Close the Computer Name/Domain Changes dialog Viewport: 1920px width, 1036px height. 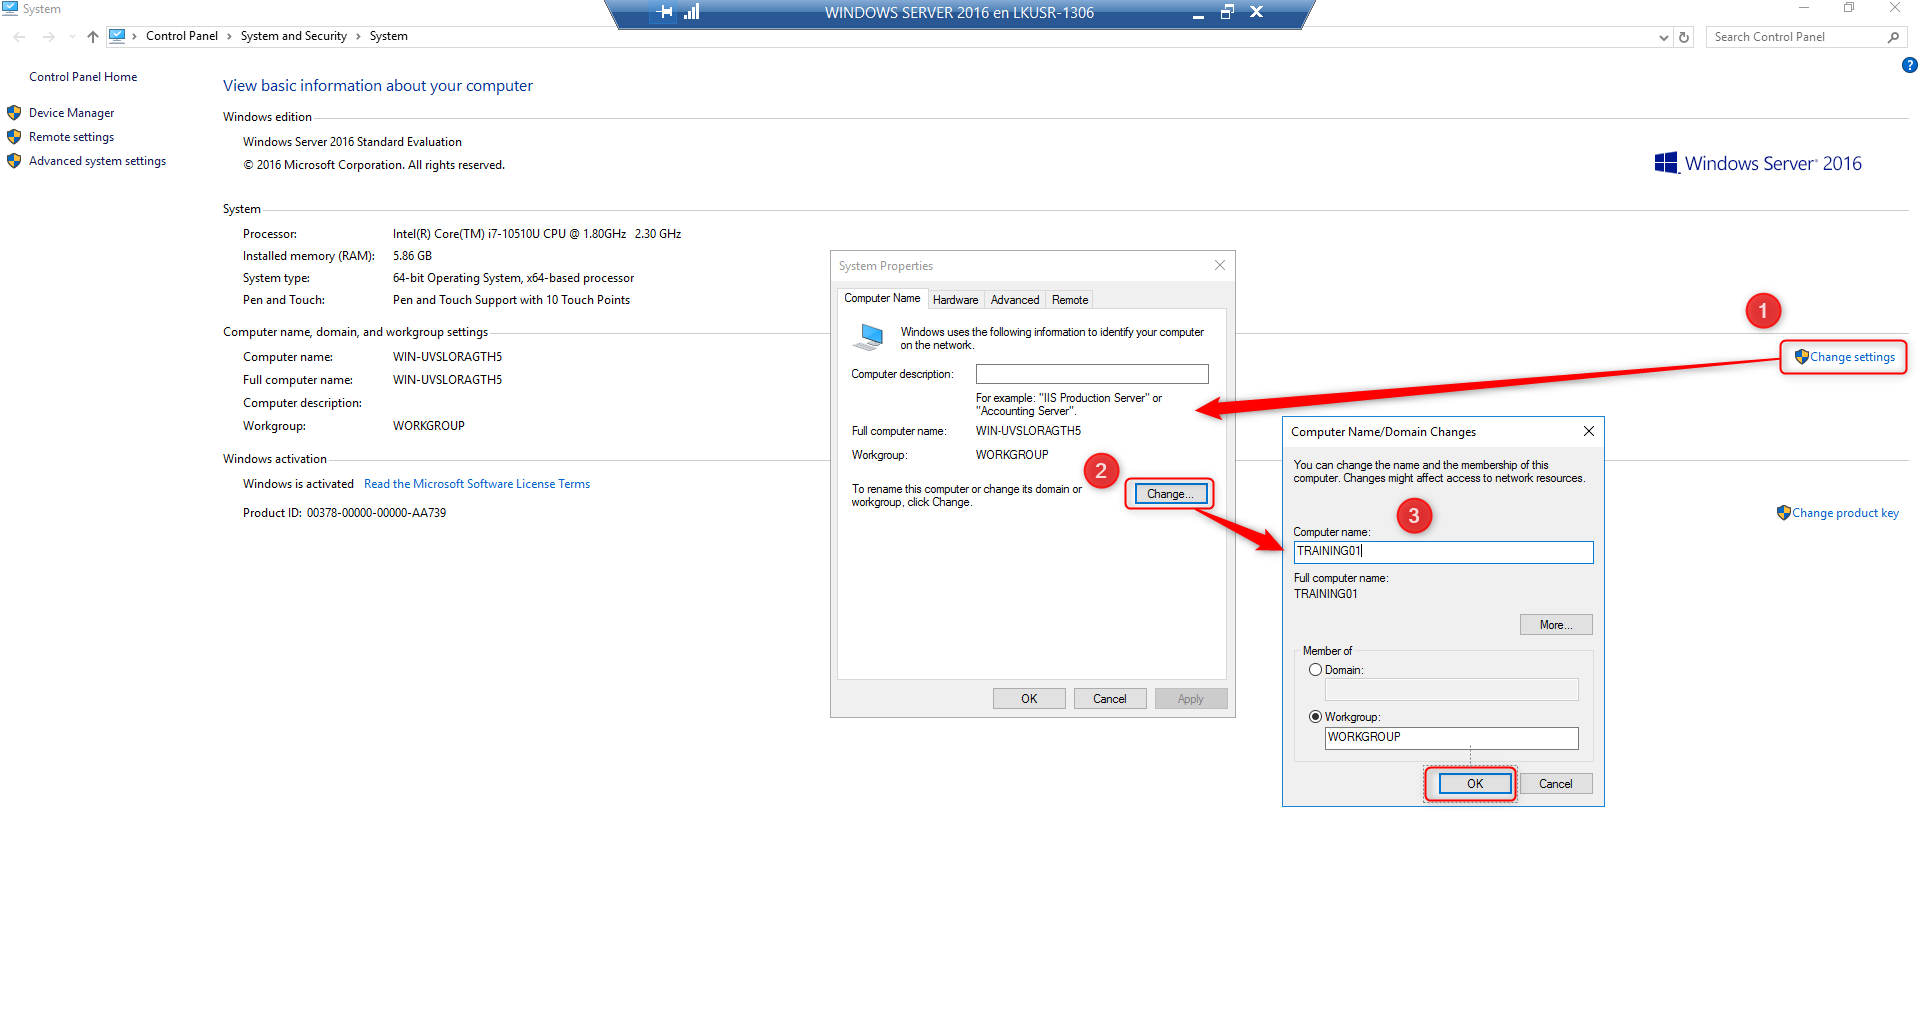click(x=1589, y=431)
